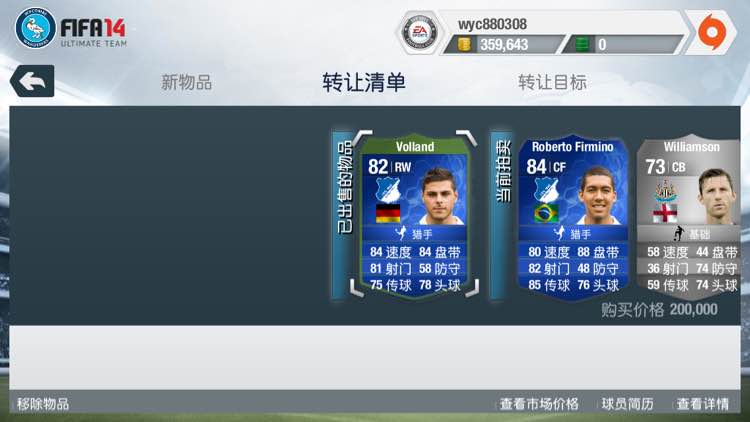Select the Volland 82 RW card

(x=415, y=217)
